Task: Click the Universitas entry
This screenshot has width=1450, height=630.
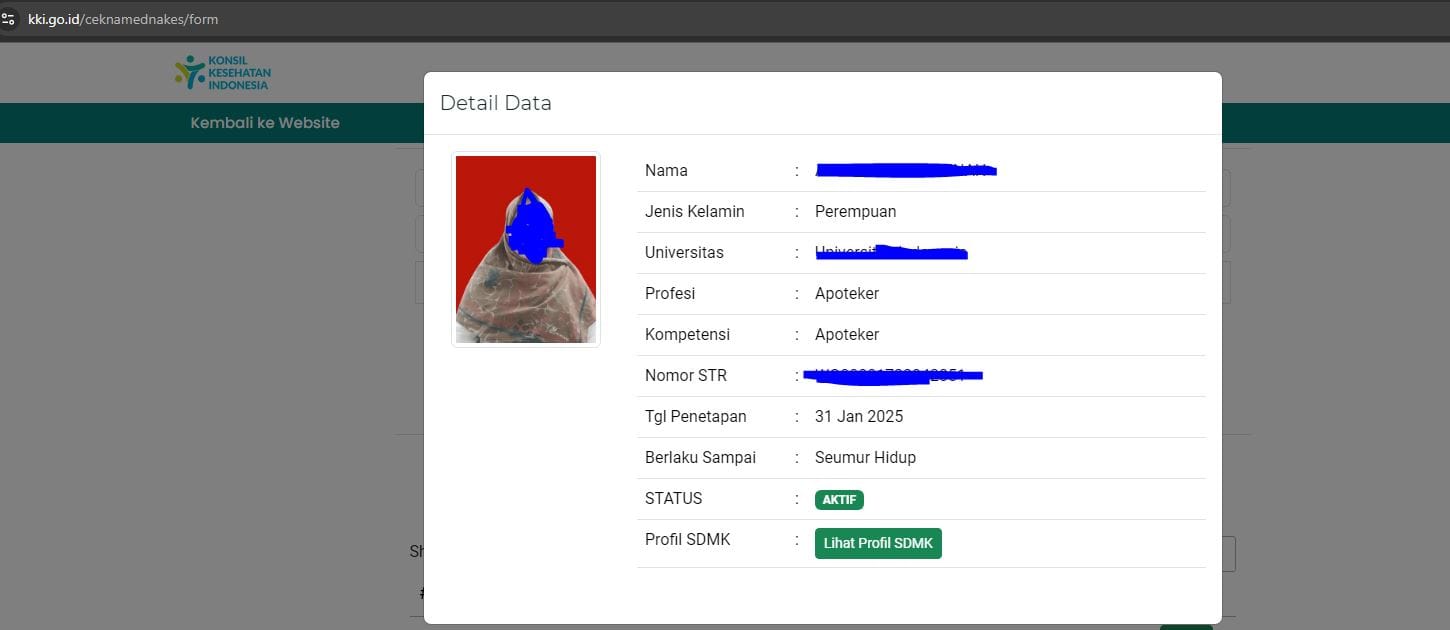Action: pos(890,252)
